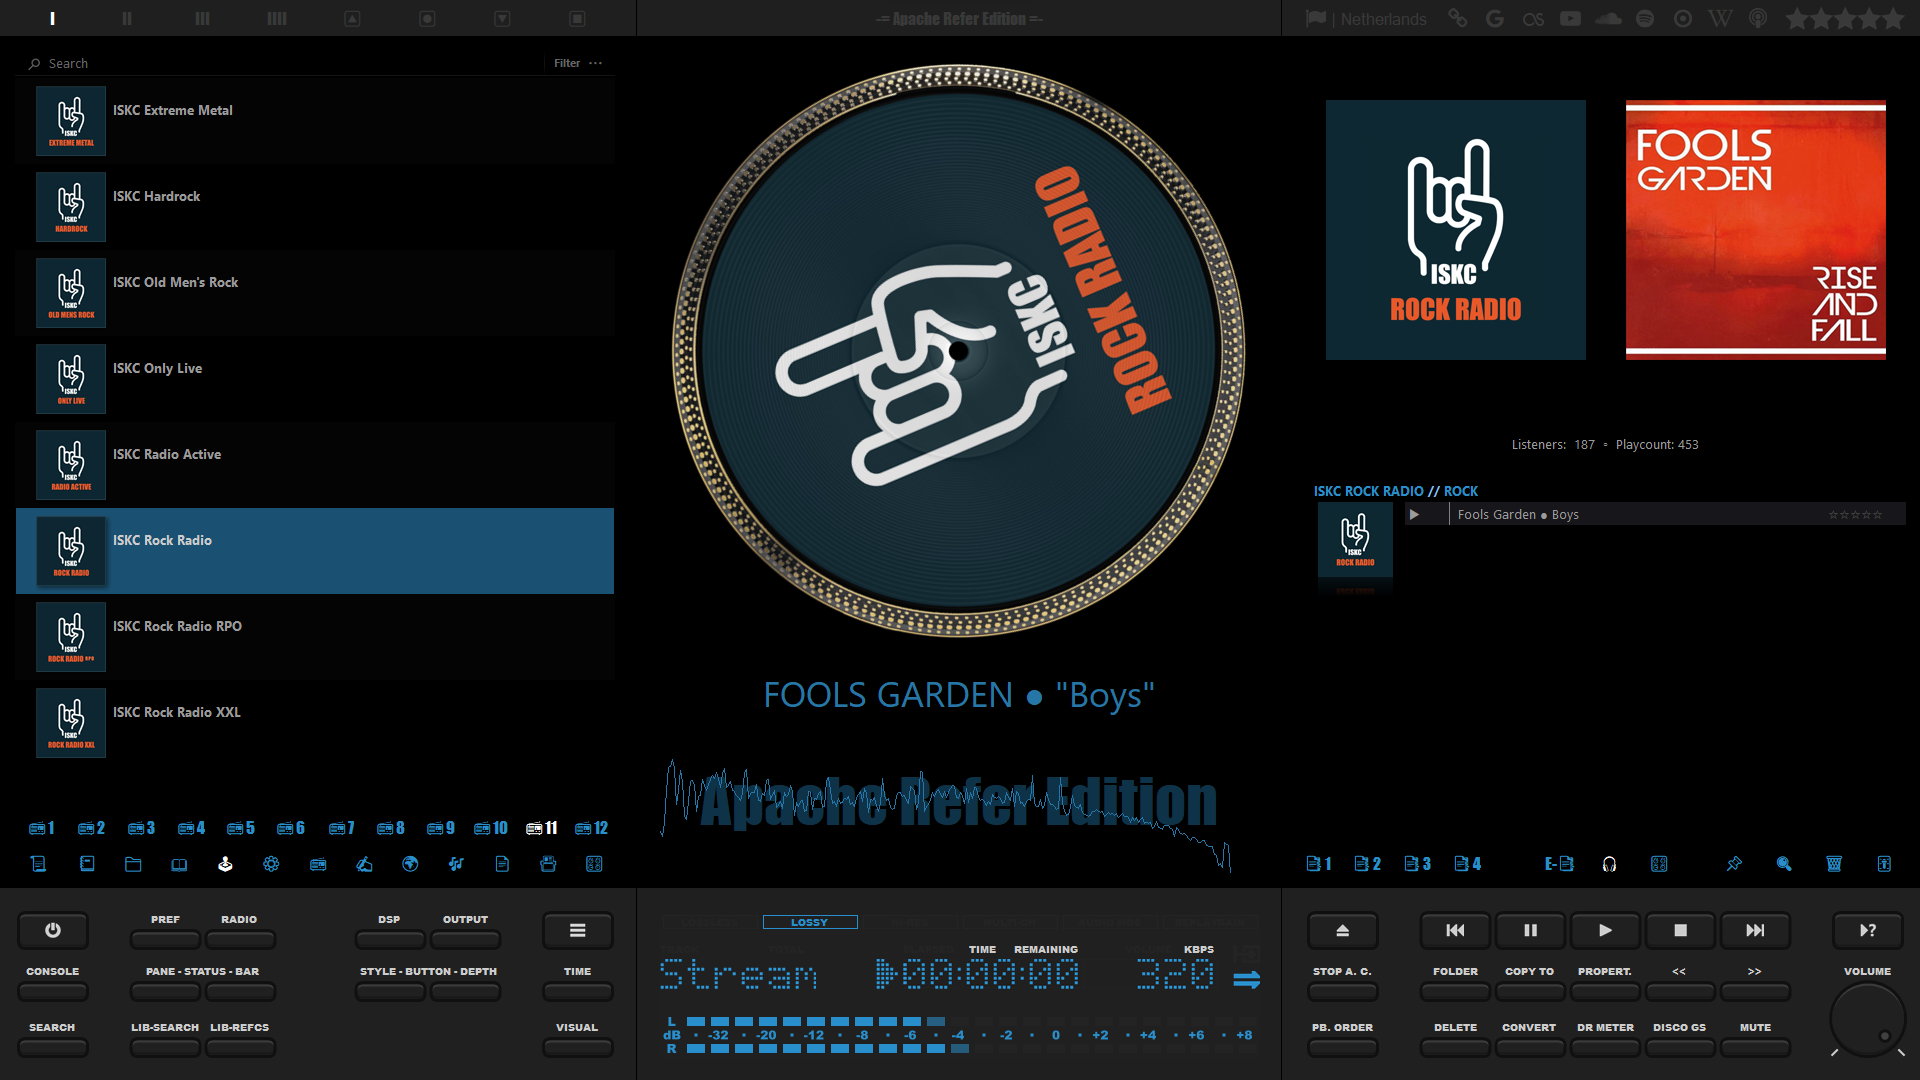1920x1080 pixels.
Task: Open the Filter options ellipsis menu
Action: click(x=596, y=63)
